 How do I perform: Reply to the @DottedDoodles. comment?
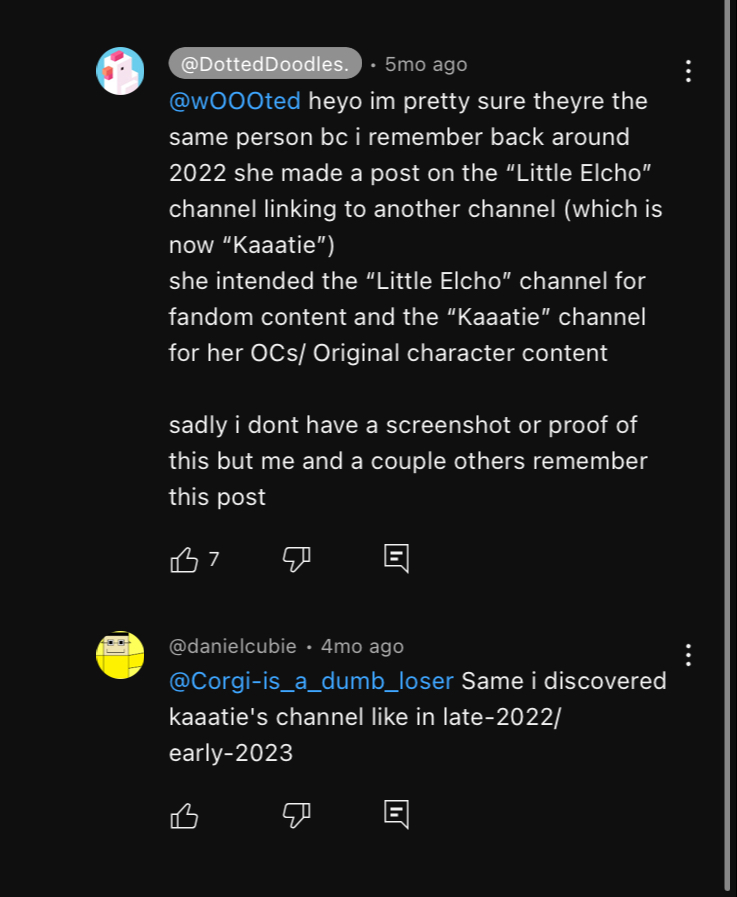(397, 558)
